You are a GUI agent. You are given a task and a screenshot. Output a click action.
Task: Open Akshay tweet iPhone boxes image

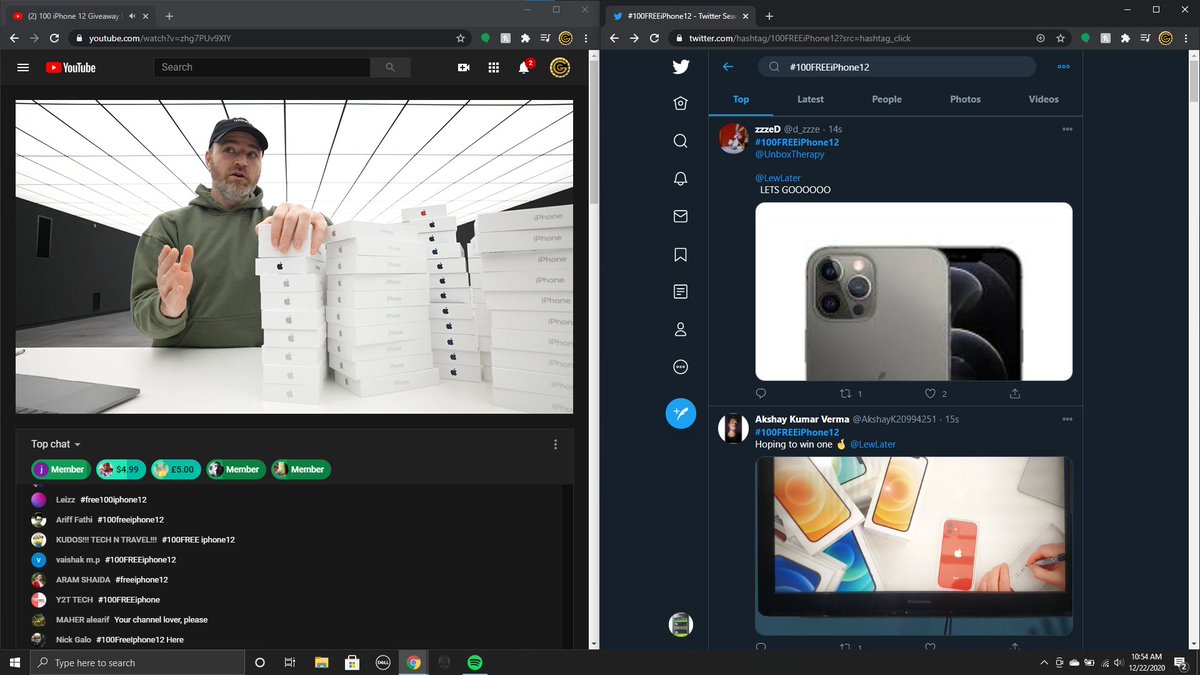(913, 545)
